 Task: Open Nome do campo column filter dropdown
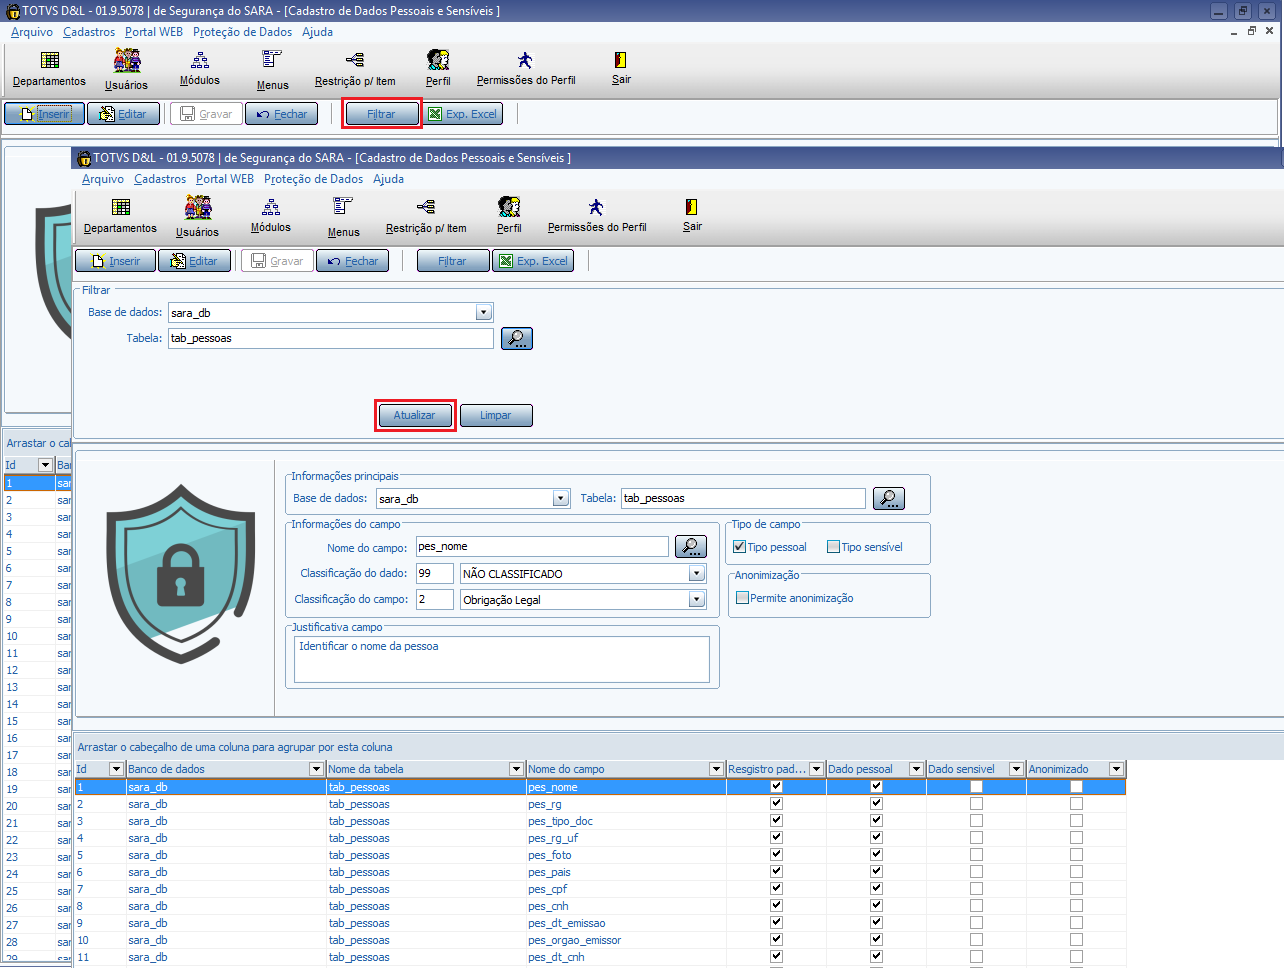coord(716,769)
